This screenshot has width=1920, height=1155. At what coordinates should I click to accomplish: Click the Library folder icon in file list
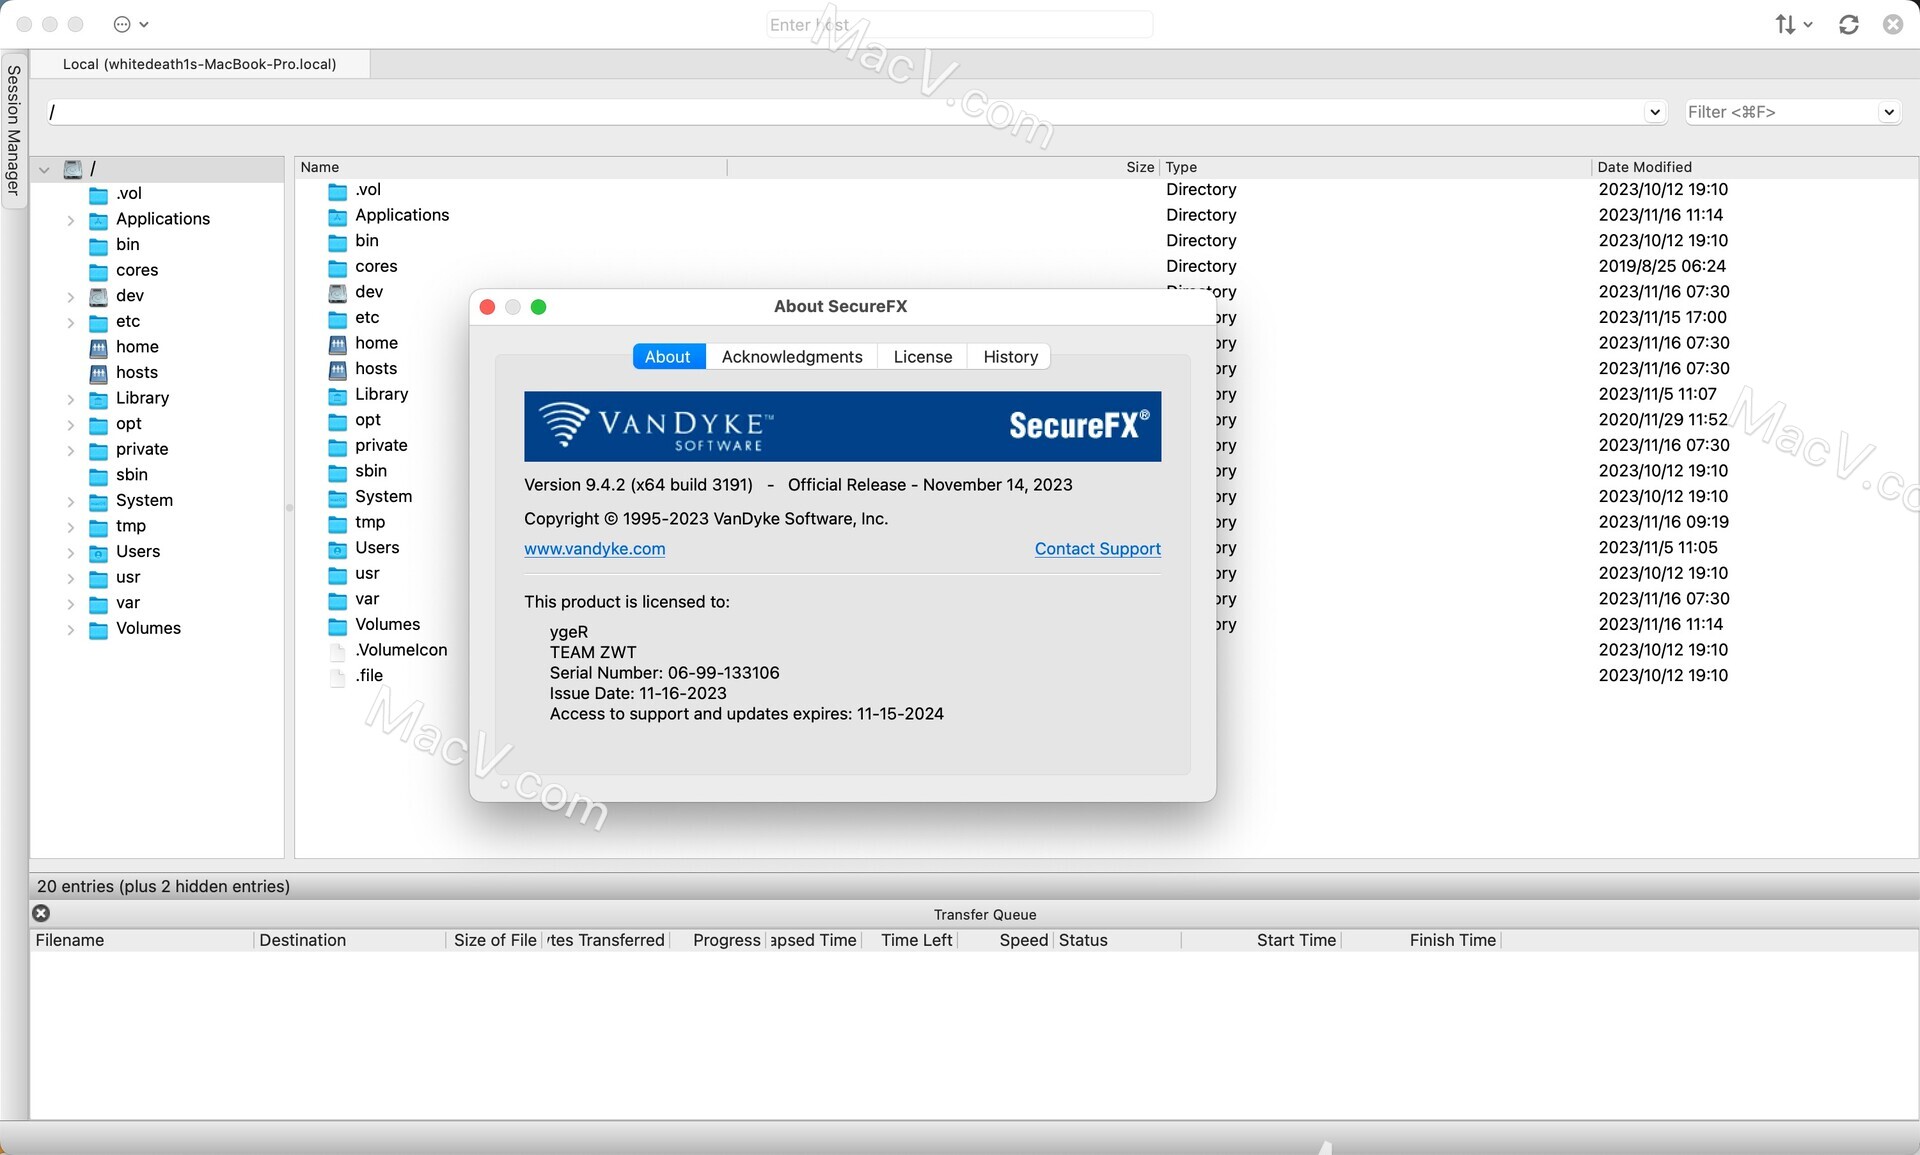click(338, 395)
